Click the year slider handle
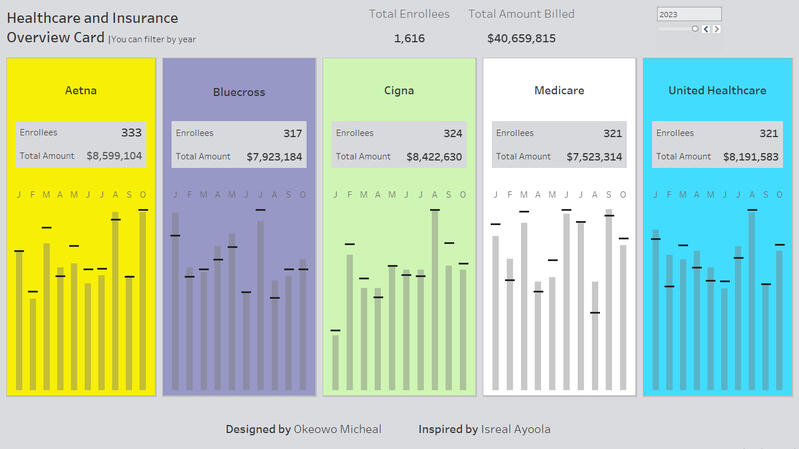Screen dimensions: 799x449 pyautogui.click(x=695, y=29)
